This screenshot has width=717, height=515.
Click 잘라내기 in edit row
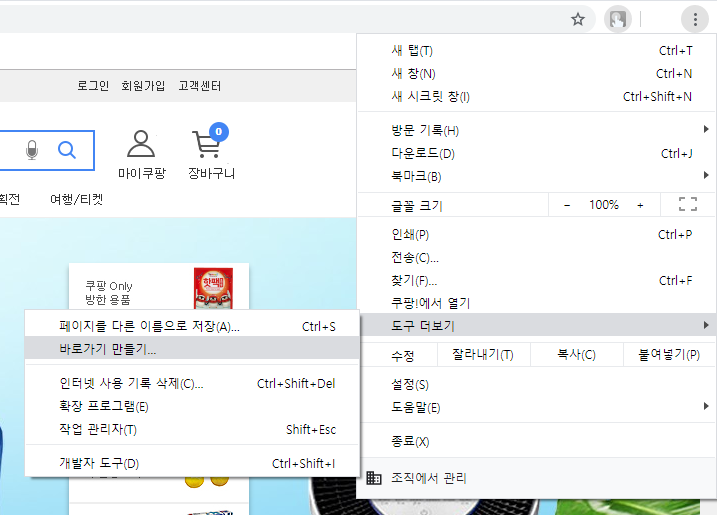click(x=483, y=354)
